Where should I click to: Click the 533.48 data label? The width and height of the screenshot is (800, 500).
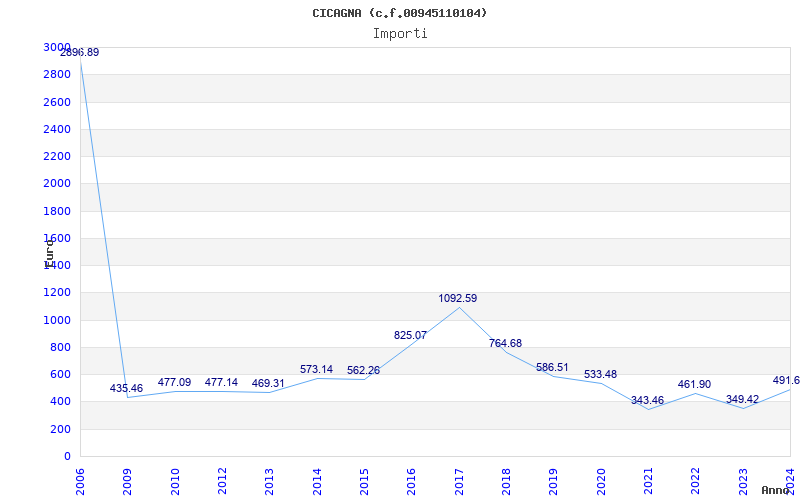click(x=601, y=375)
